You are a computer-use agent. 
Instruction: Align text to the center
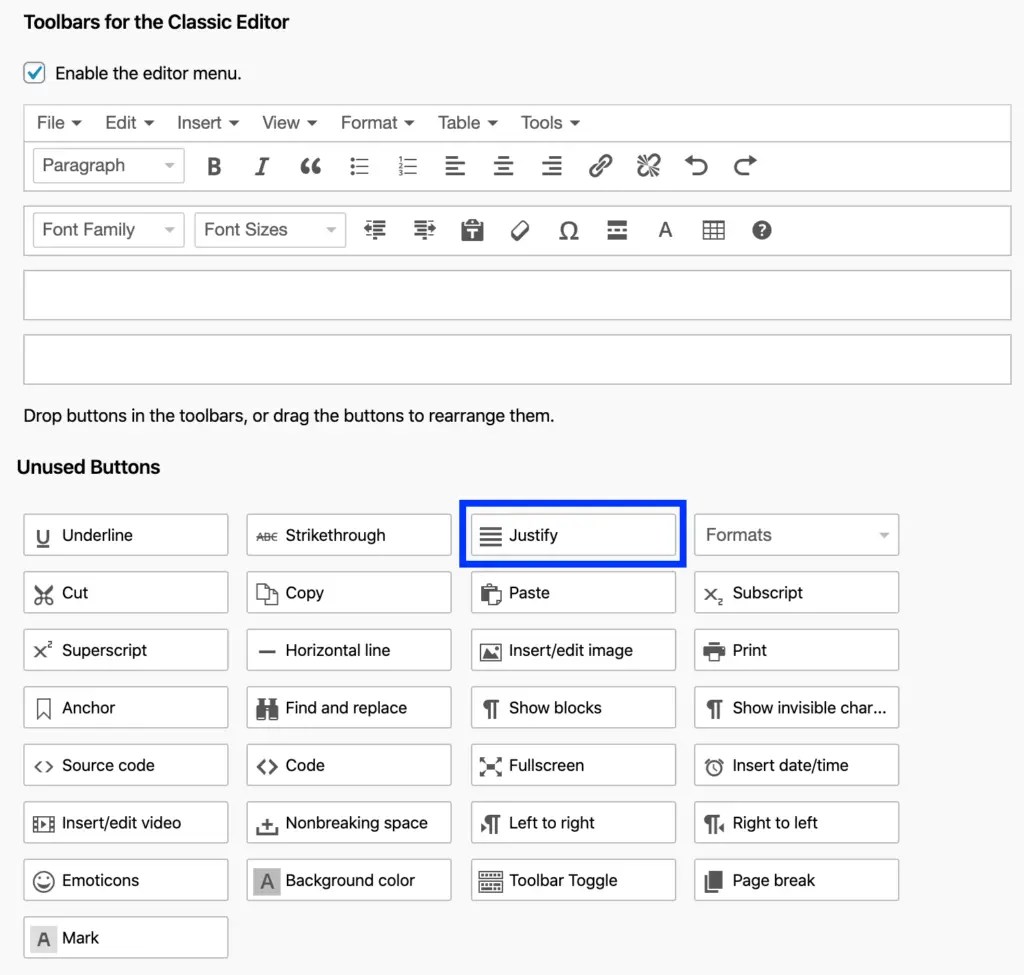[x=503, y=166]
